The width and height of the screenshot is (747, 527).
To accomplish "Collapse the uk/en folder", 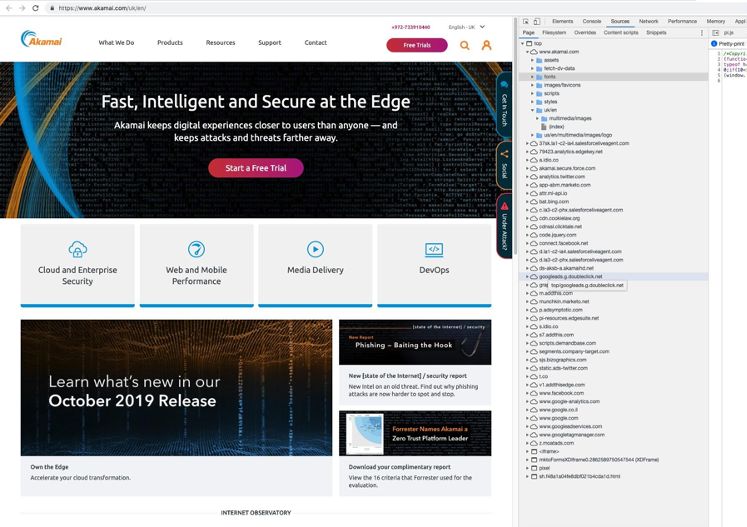I will pyautogui.click(x=533, y=110).
